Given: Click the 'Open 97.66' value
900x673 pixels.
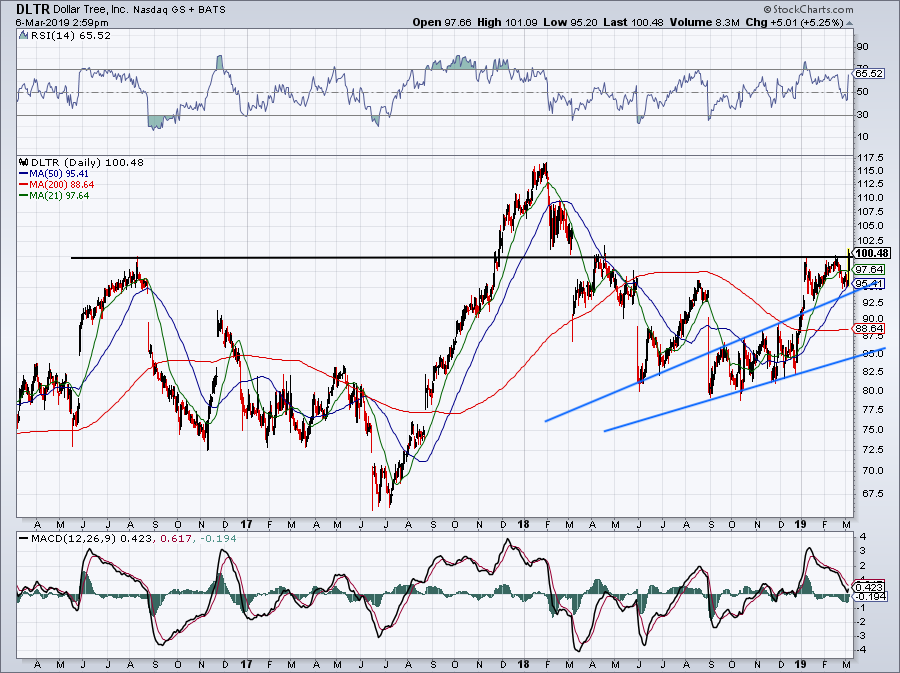Looking at the screenshot, I should click(x=442, y=22).
